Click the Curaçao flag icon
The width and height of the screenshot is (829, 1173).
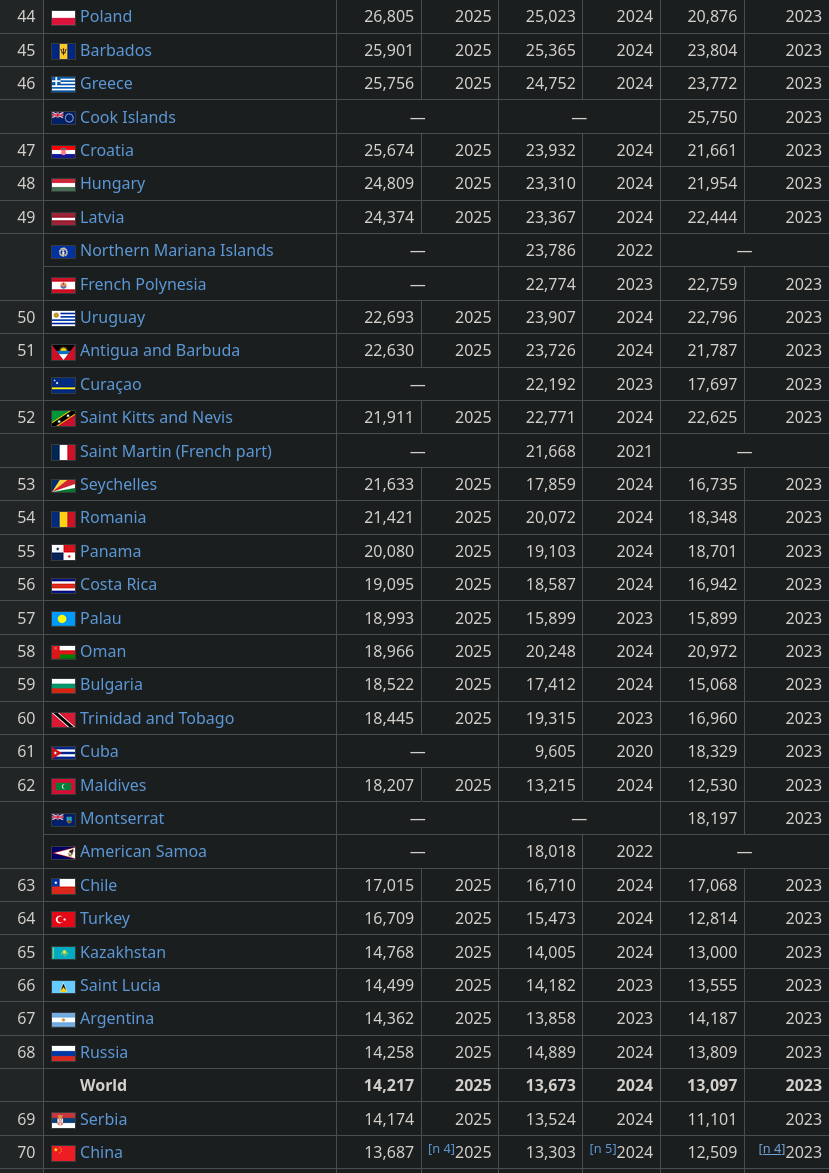pos(63,385)
